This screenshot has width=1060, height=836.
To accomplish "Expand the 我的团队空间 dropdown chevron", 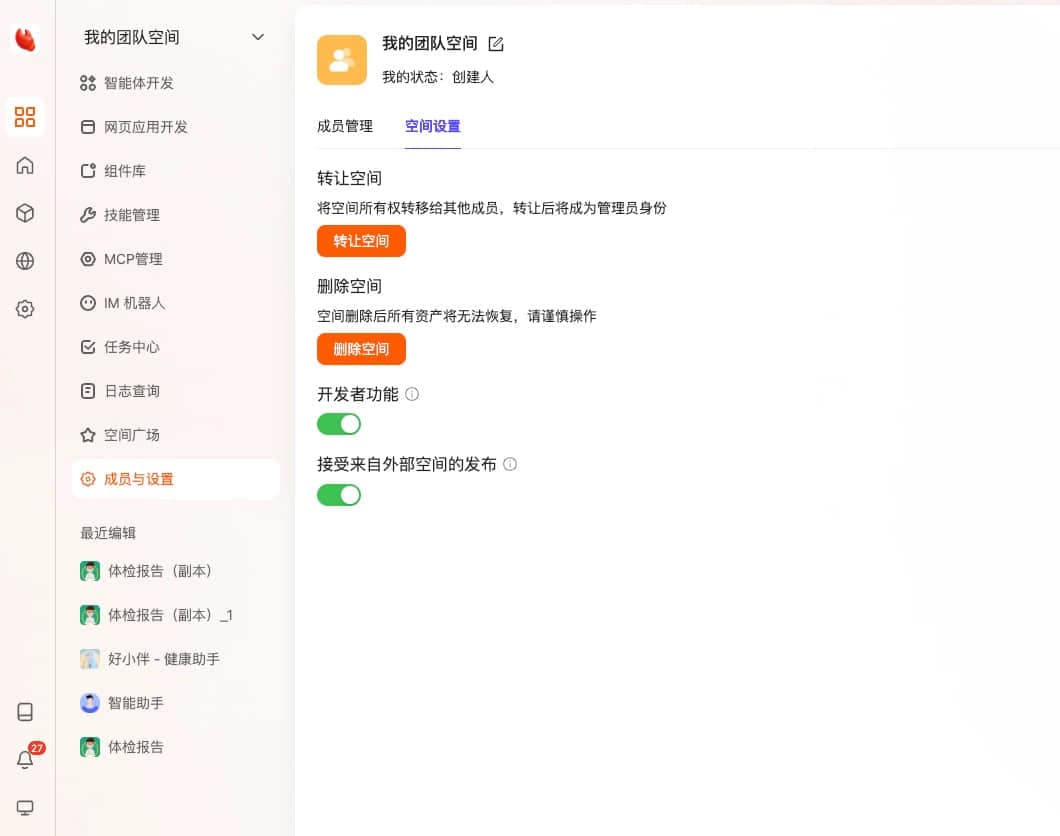I will click(x=258, y=37).
